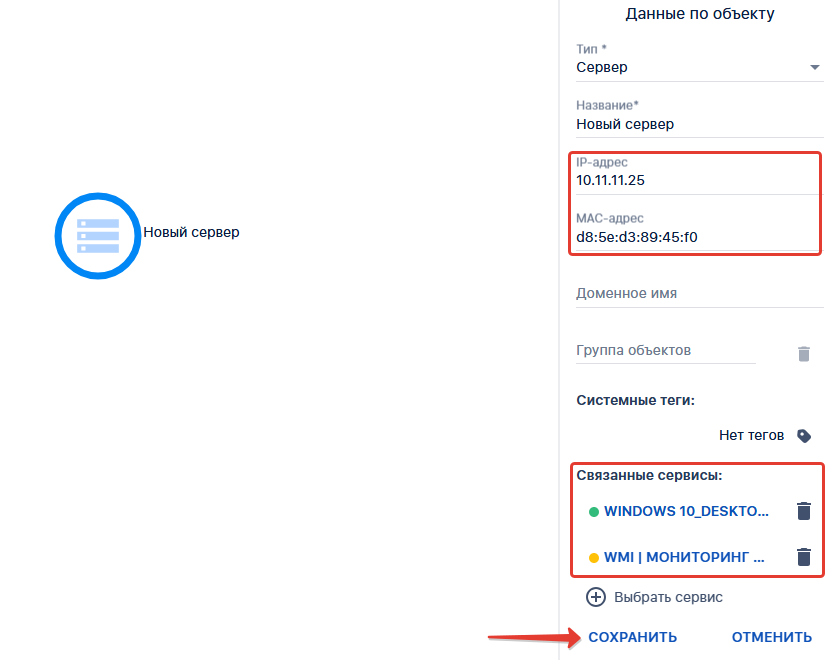Open the WINDOWS 10_DESKTO service link

coord(686,511)
